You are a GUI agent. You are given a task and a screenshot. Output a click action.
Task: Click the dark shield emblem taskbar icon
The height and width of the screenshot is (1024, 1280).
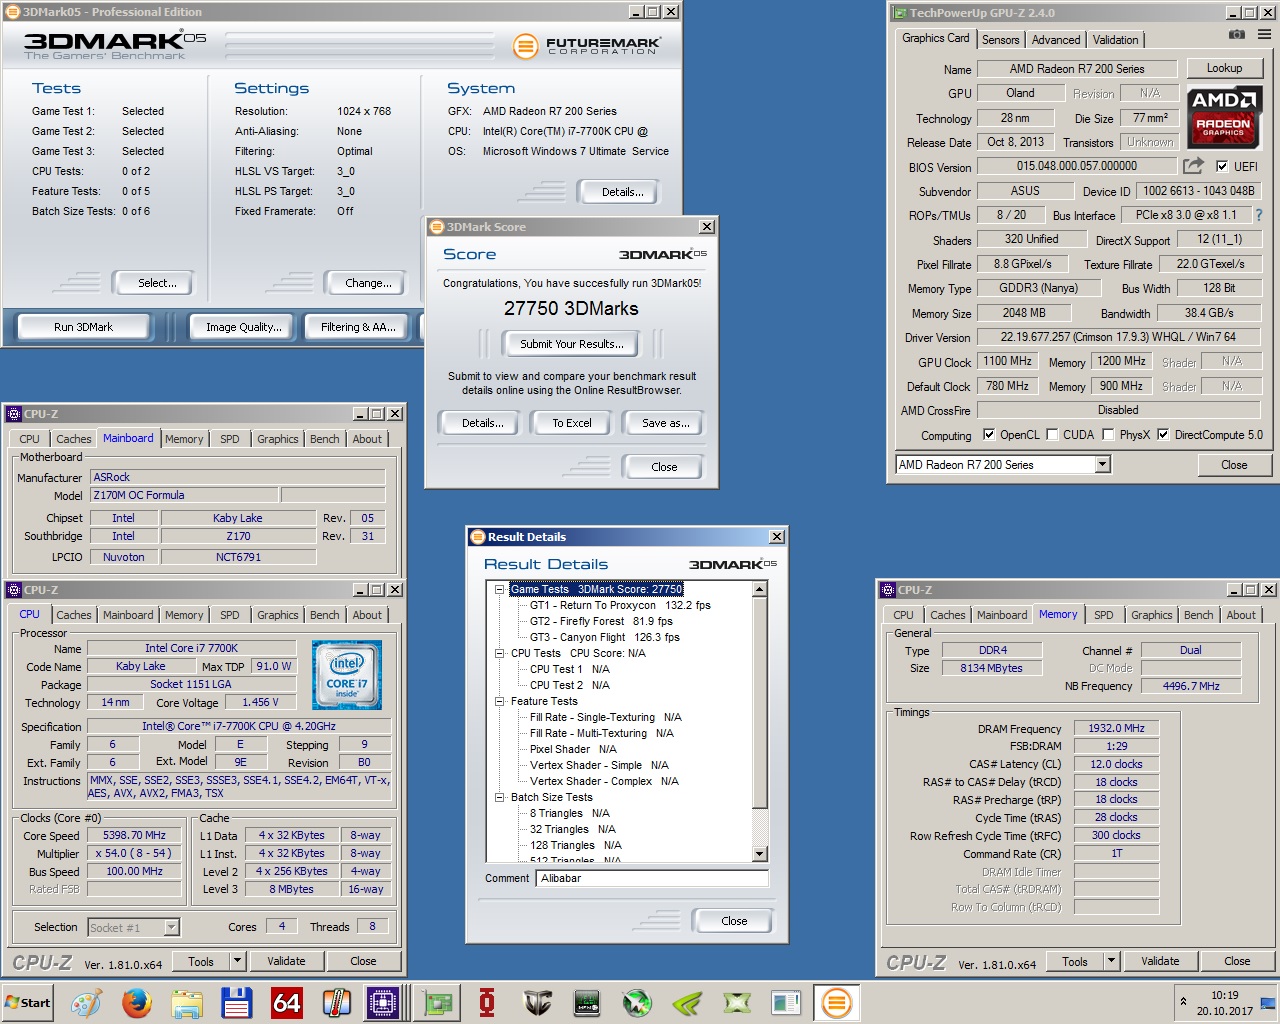tap(537, 1003)
